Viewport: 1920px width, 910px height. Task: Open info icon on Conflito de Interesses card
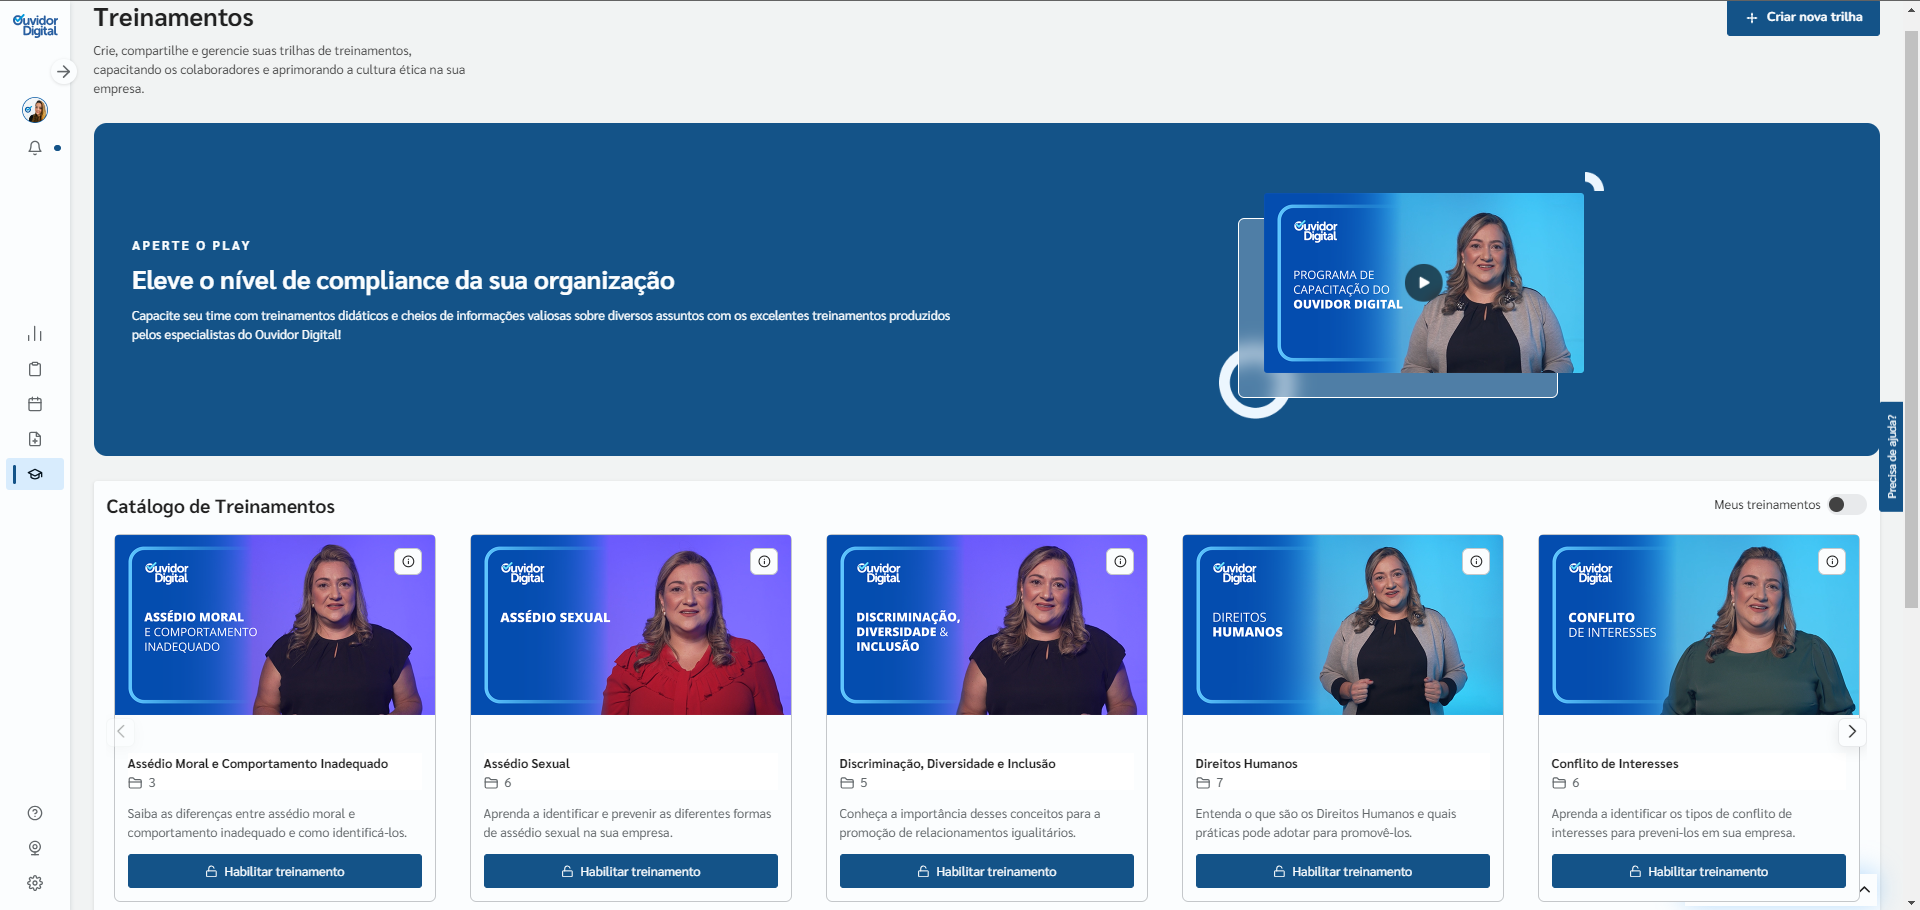(x=1832, y=562)
